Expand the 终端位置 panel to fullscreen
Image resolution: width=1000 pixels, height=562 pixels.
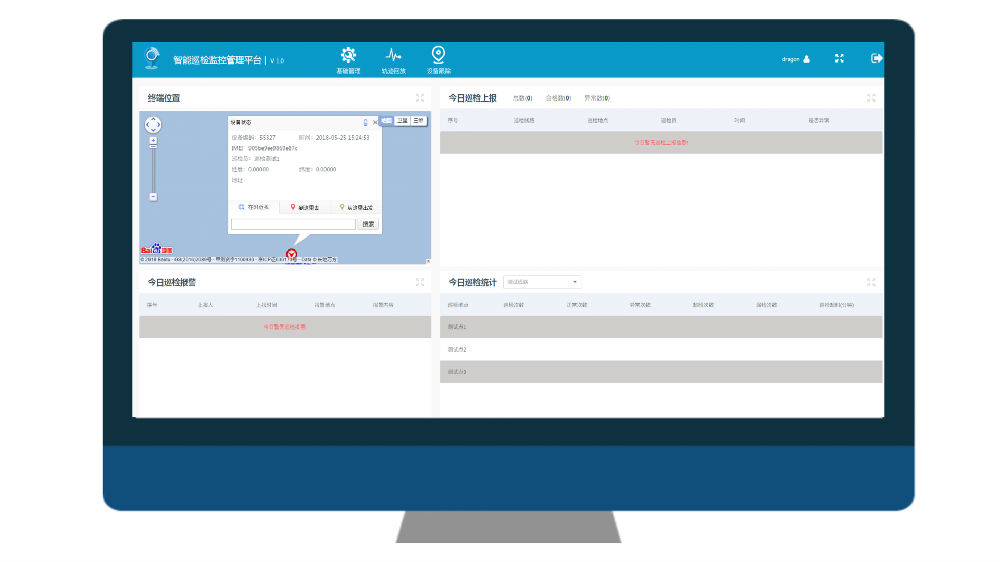click(420, 98)
